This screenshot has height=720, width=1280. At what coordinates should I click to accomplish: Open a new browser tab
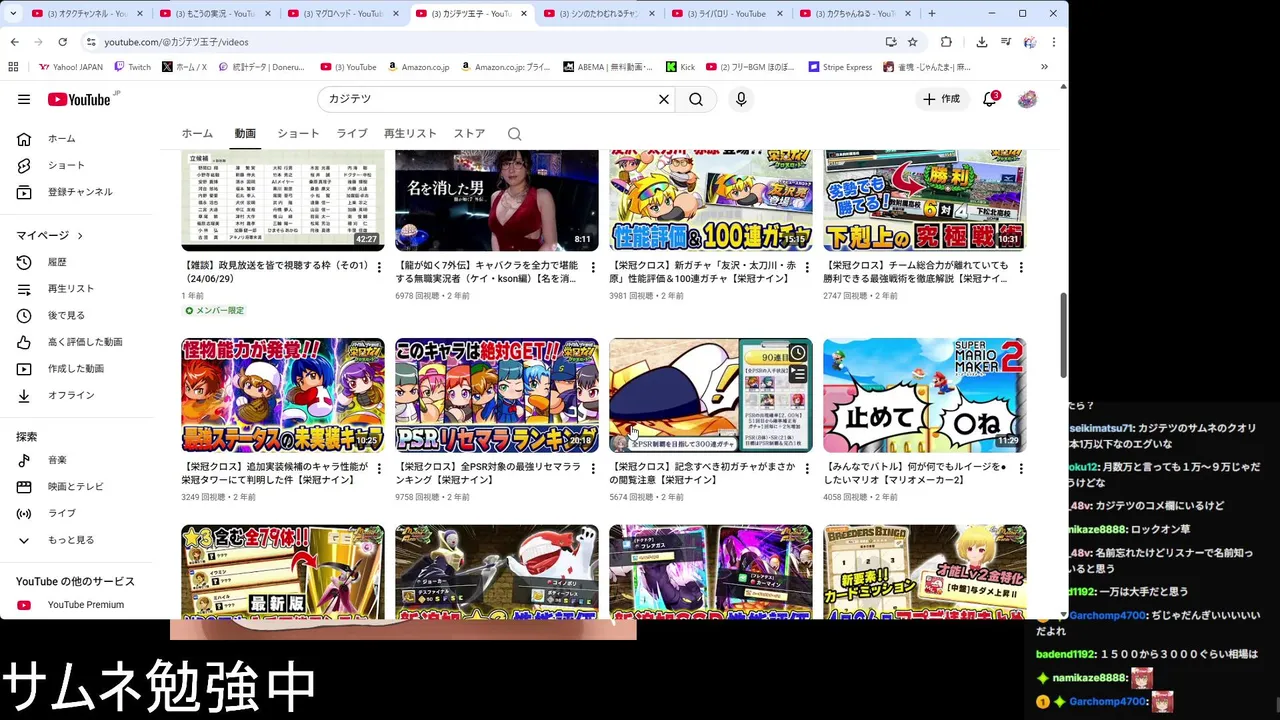click(932, 14)
